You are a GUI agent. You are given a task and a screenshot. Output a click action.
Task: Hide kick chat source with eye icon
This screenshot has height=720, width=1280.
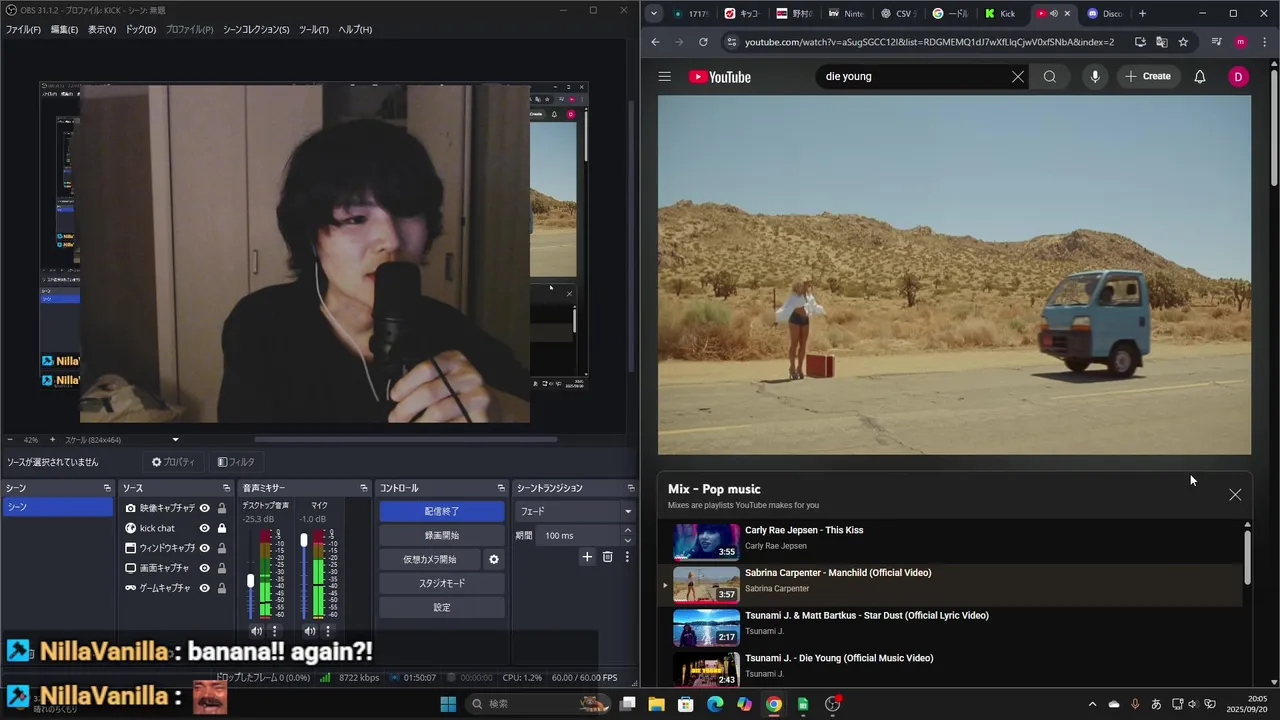tap(204, 528)
